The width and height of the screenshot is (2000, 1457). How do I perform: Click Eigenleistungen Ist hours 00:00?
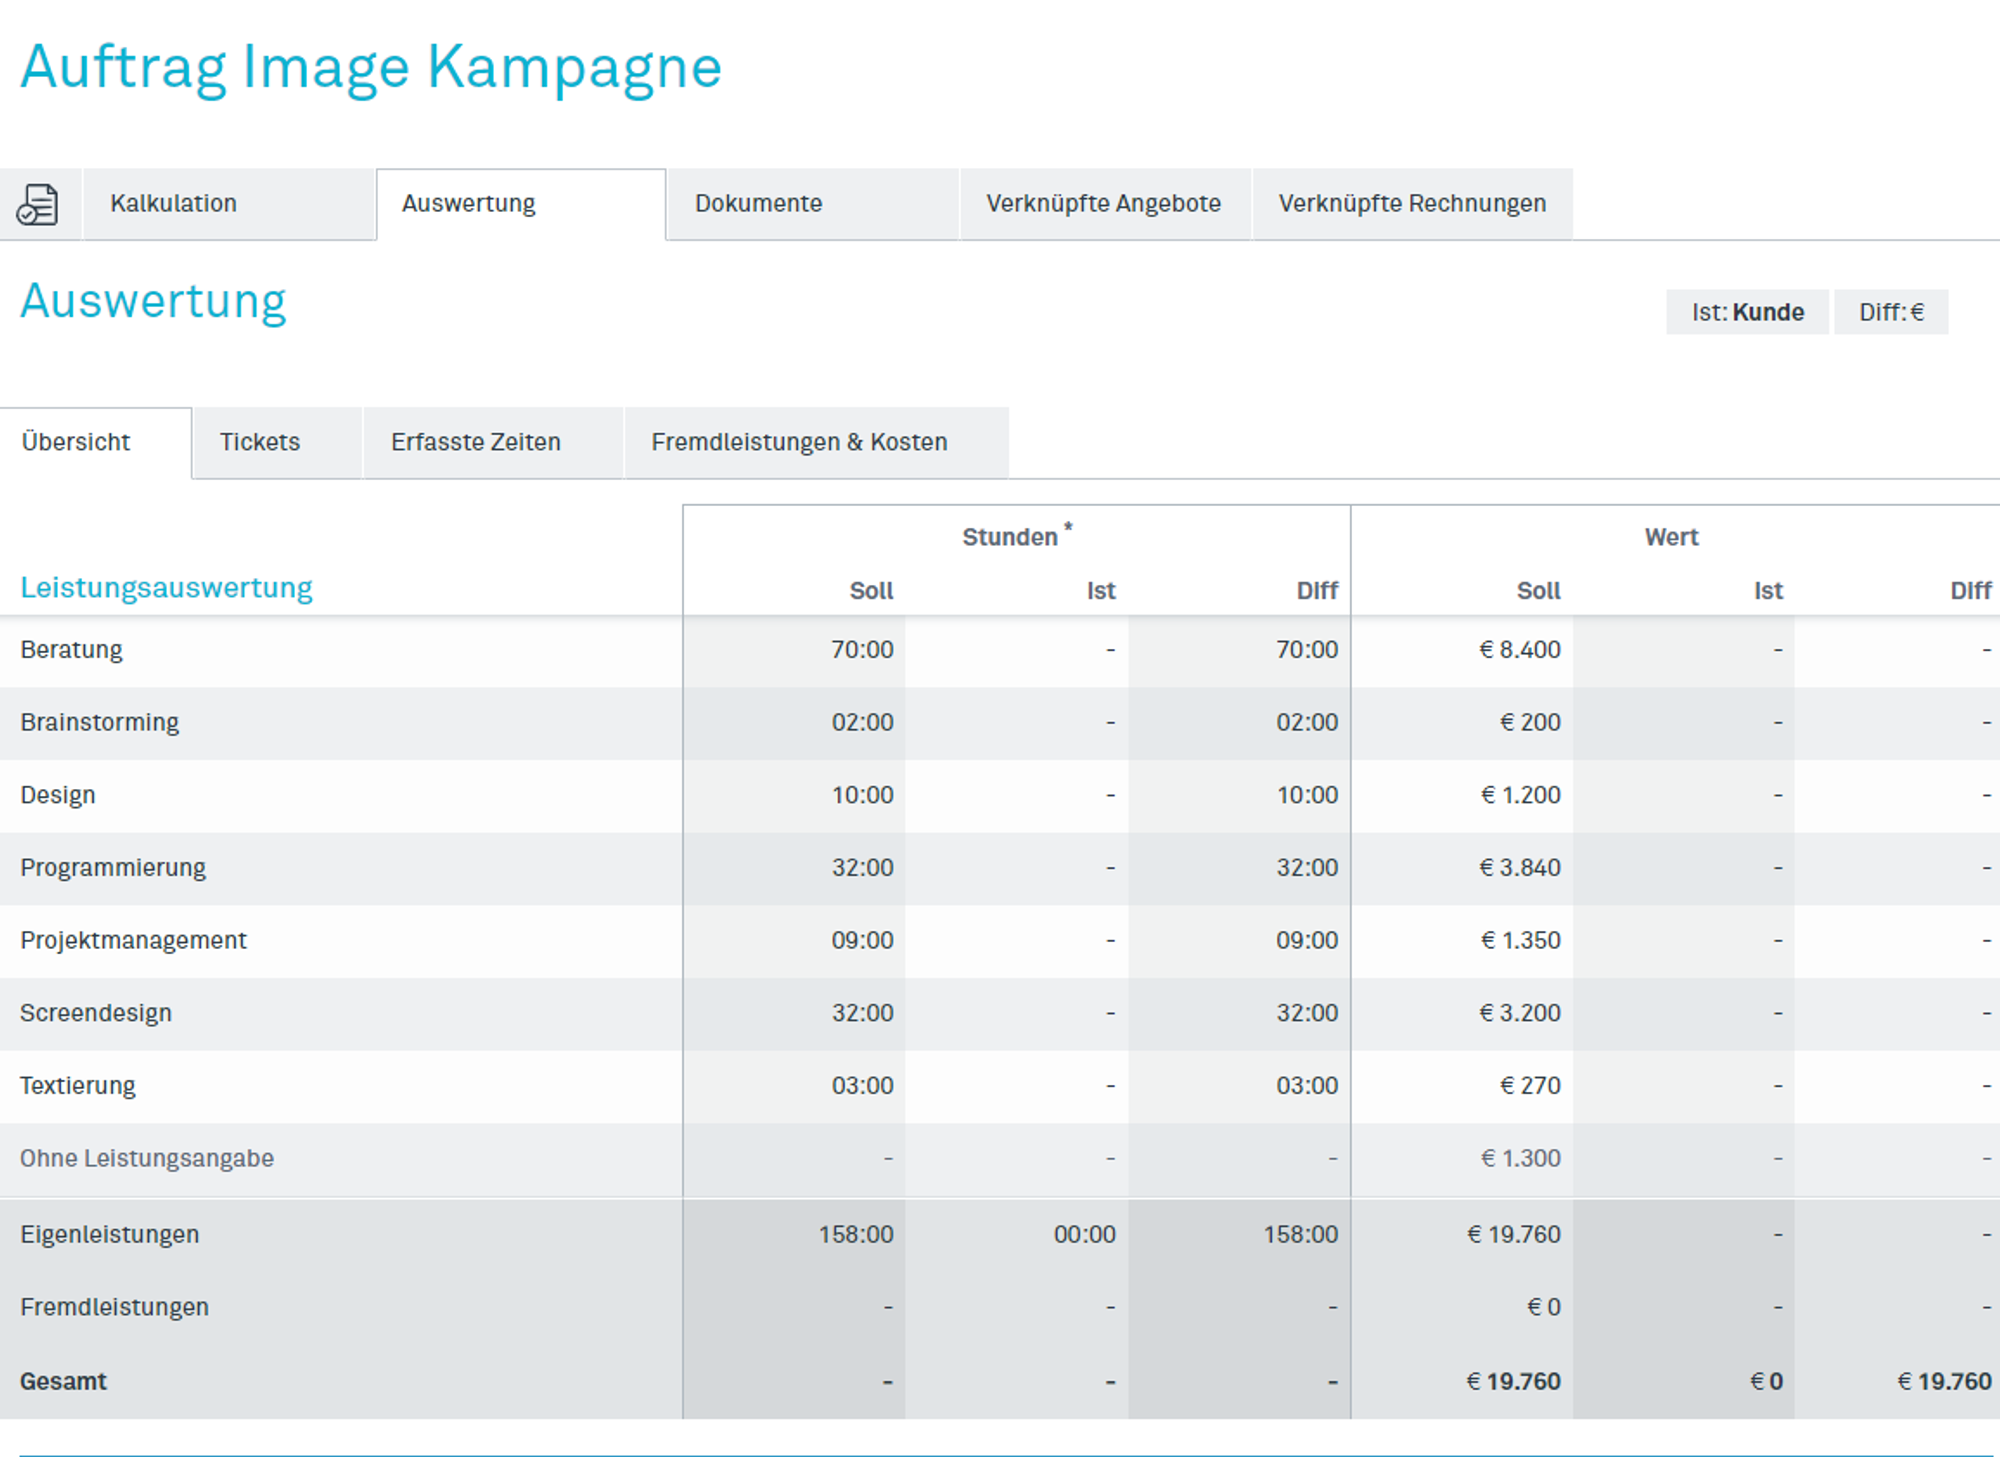(1084, 1235)
